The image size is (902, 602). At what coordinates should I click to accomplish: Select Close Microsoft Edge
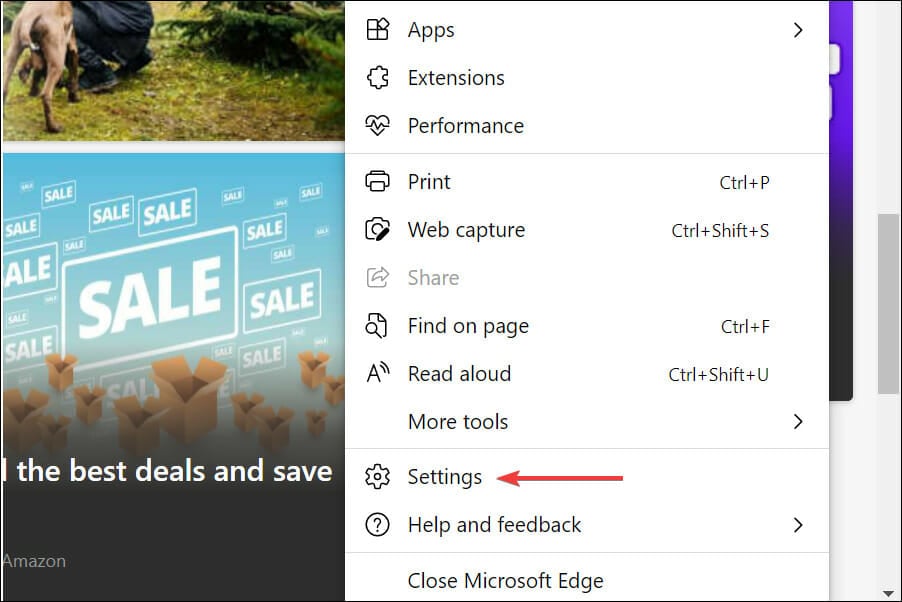pos(587,580)
